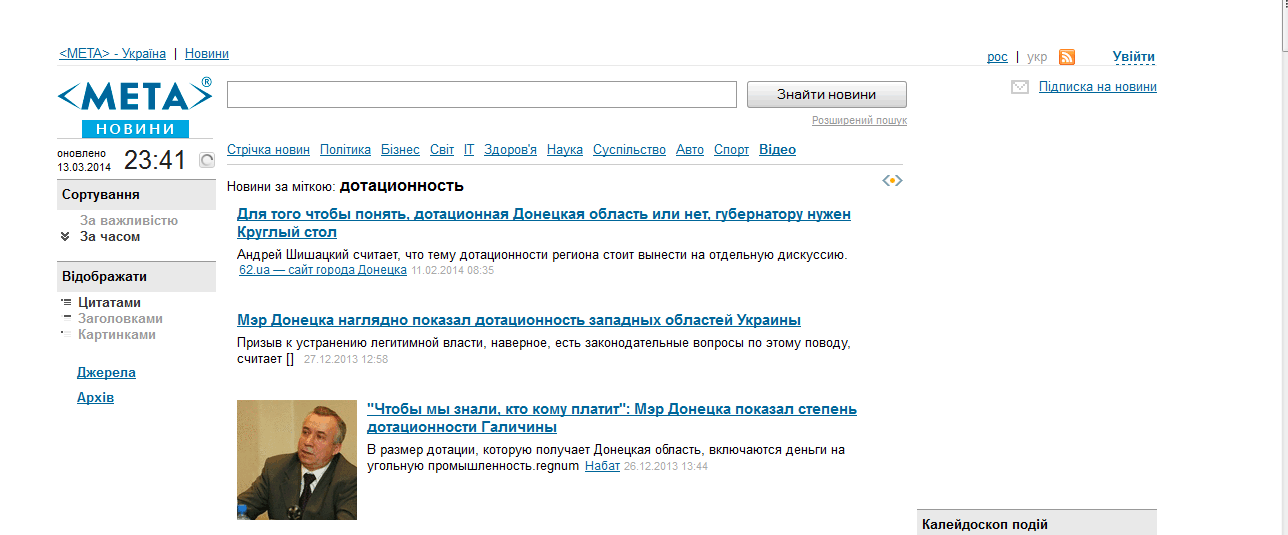1288x535 pixels.
Task: Open the Архів link in sidebar
Action: coord(95,398)
